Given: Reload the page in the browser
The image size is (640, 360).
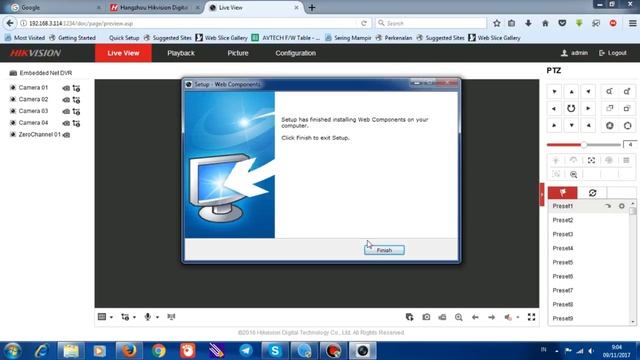Looking at the screenshot, I should point(364,23).
